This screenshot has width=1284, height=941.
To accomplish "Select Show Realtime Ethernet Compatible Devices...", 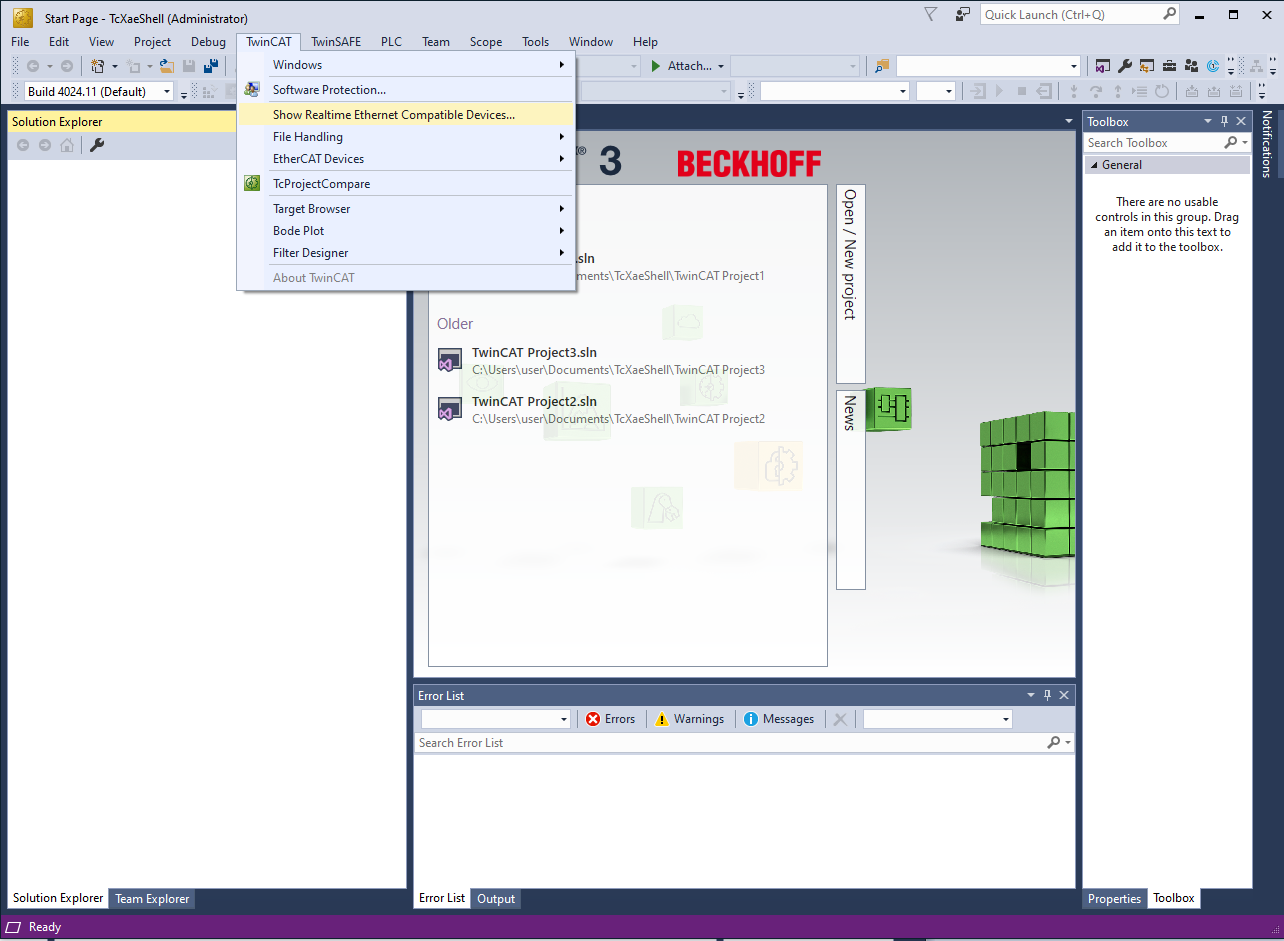I will click(406, 115).
